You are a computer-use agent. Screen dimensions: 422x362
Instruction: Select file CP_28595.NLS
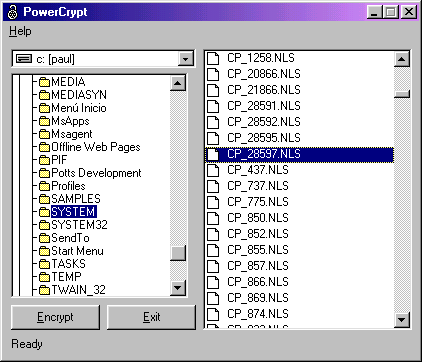(x=264, y=138)
